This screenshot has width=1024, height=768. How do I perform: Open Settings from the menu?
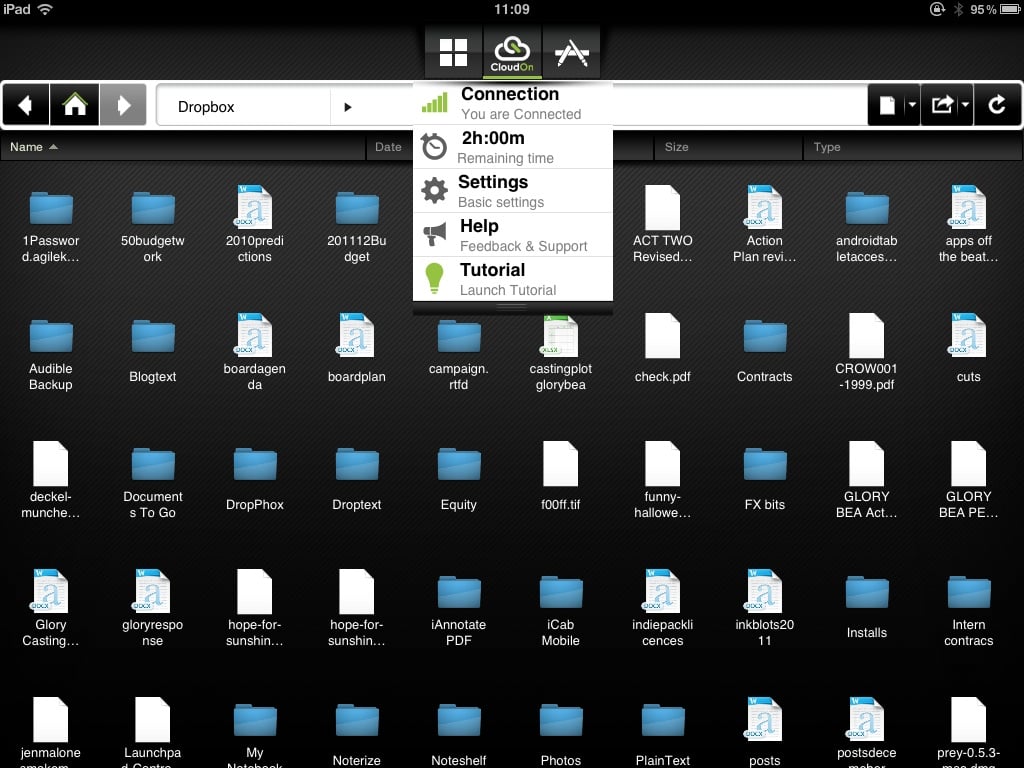513,191
